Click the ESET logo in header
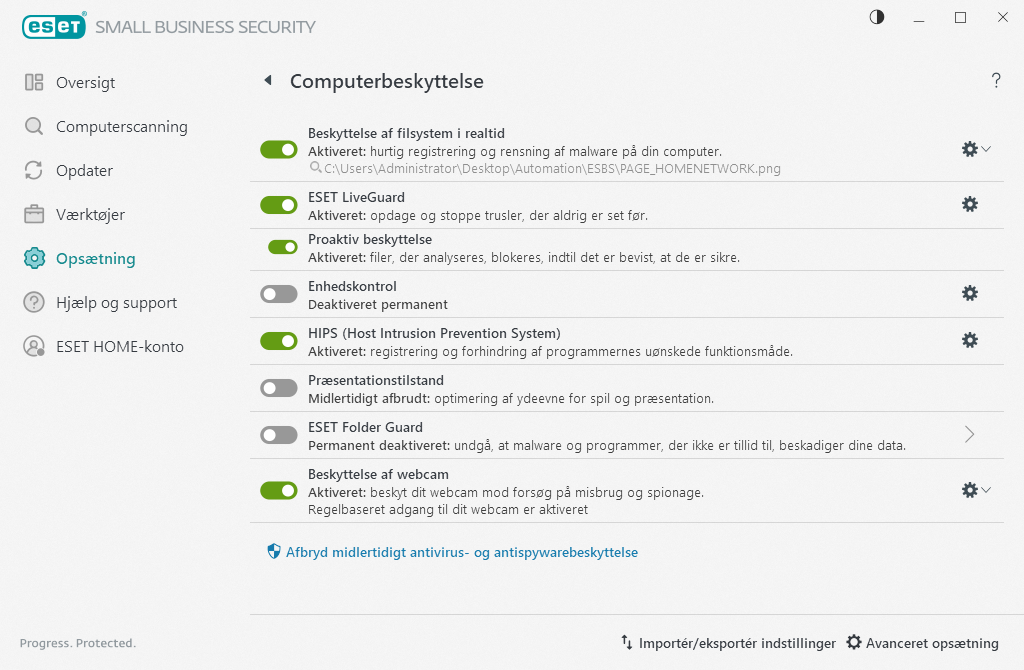This screenshot has width=1024, height=670. (54, 27)
